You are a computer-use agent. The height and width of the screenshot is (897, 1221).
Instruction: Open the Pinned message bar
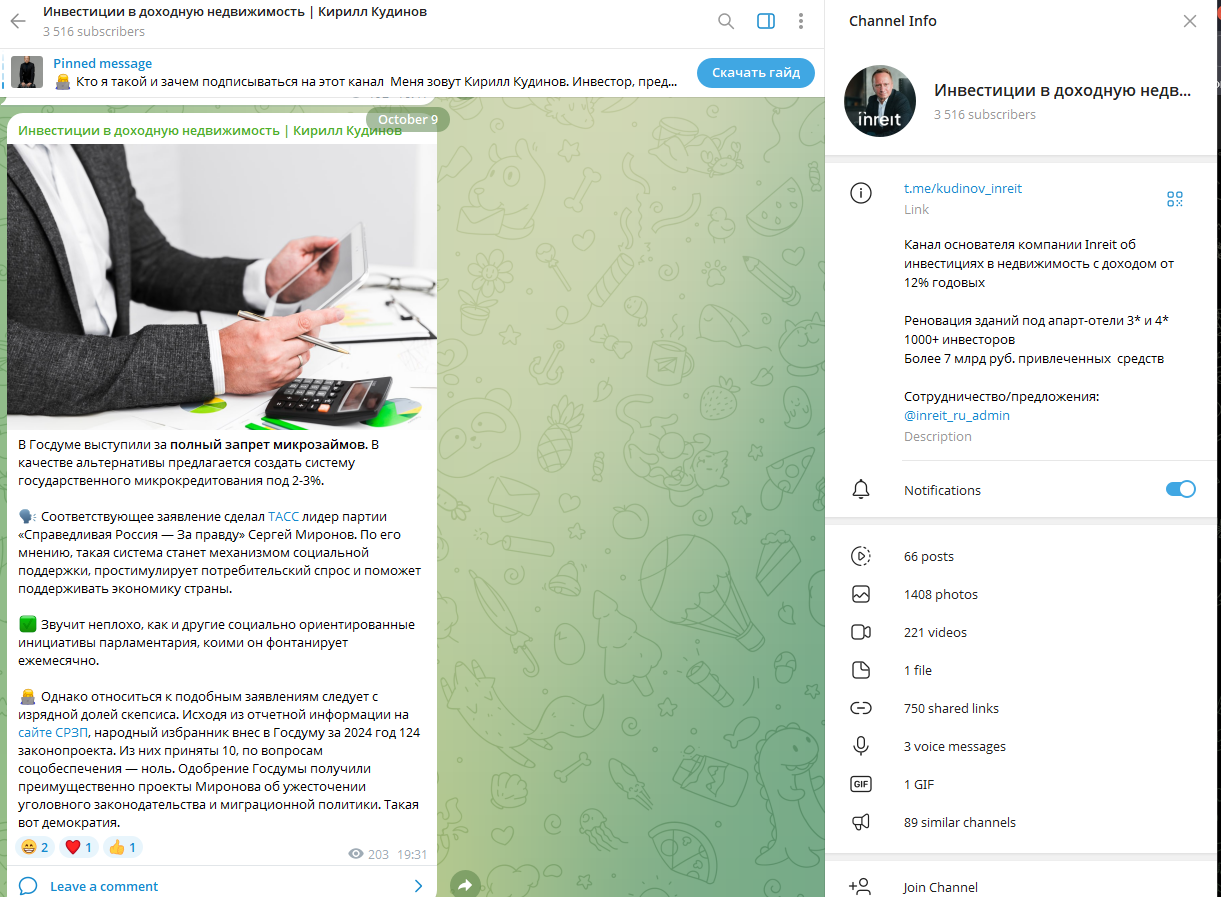[x=350, y=73]
